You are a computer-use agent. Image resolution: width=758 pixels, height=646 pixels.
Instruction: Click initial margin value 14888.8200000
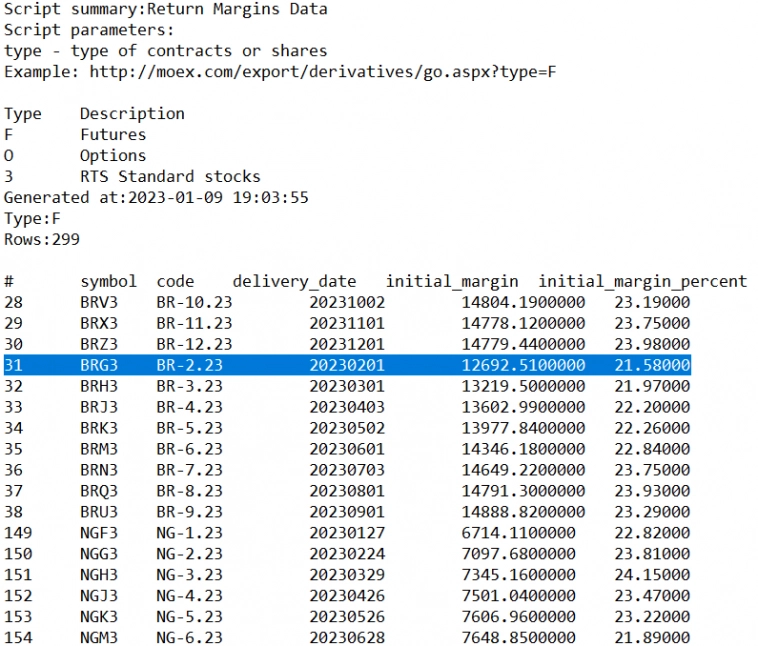pos(523,512)
